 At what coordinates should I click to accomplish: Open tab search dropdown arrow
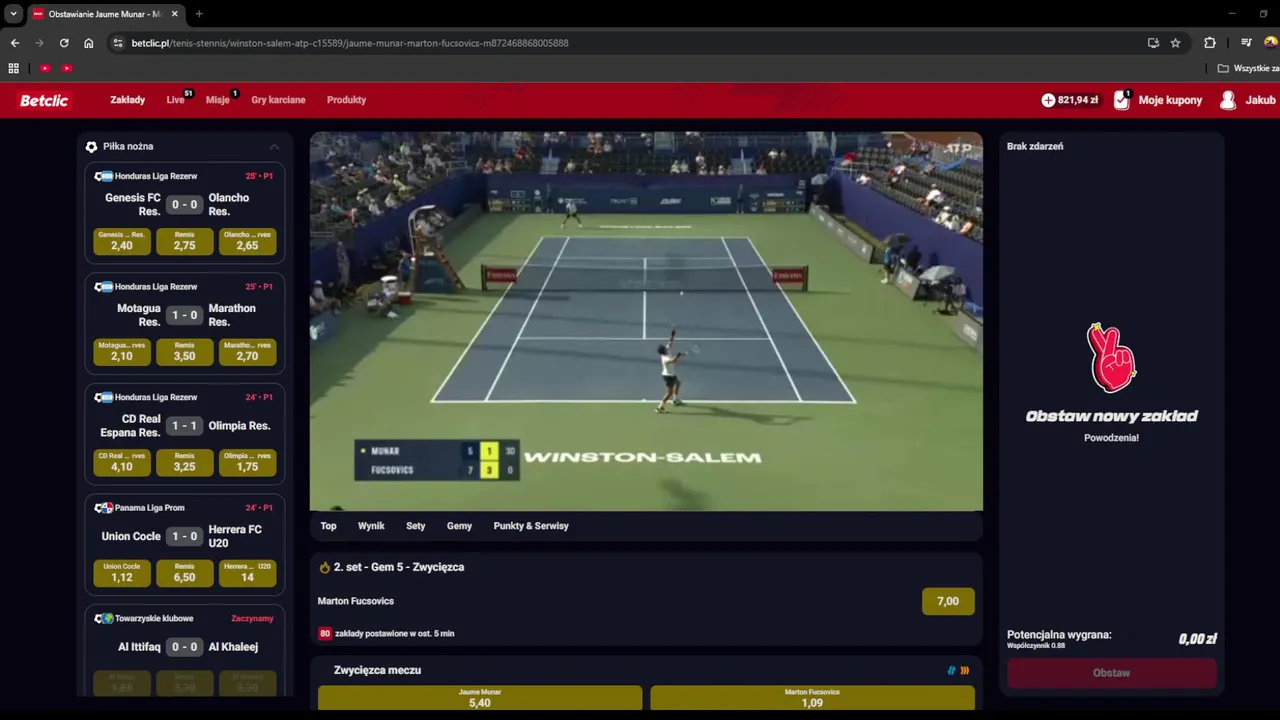point(13,14)
